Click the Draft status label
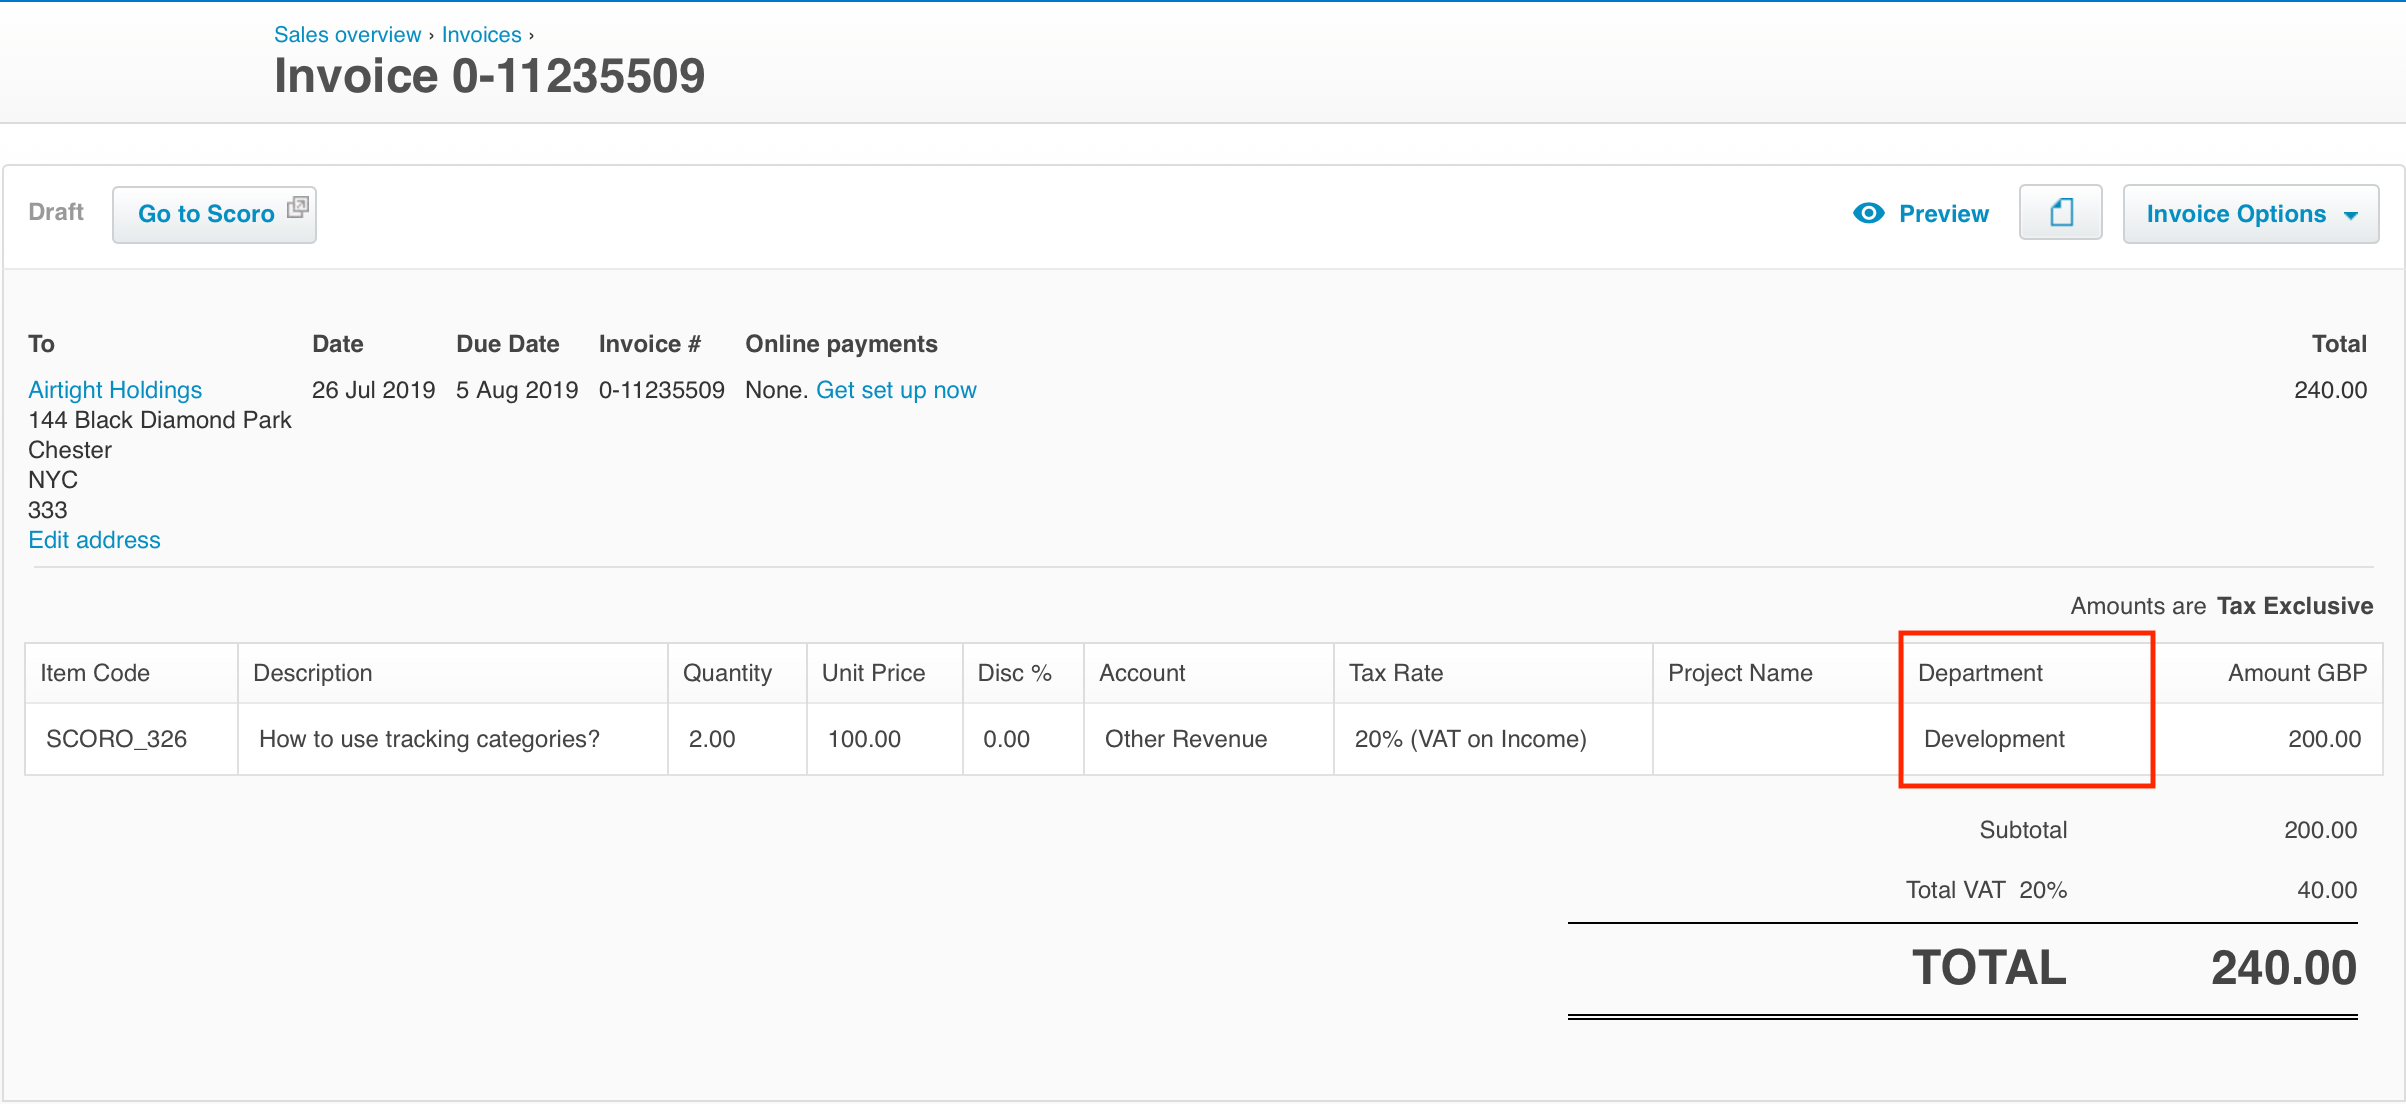 pyautogui.click(x=56, y=212)
